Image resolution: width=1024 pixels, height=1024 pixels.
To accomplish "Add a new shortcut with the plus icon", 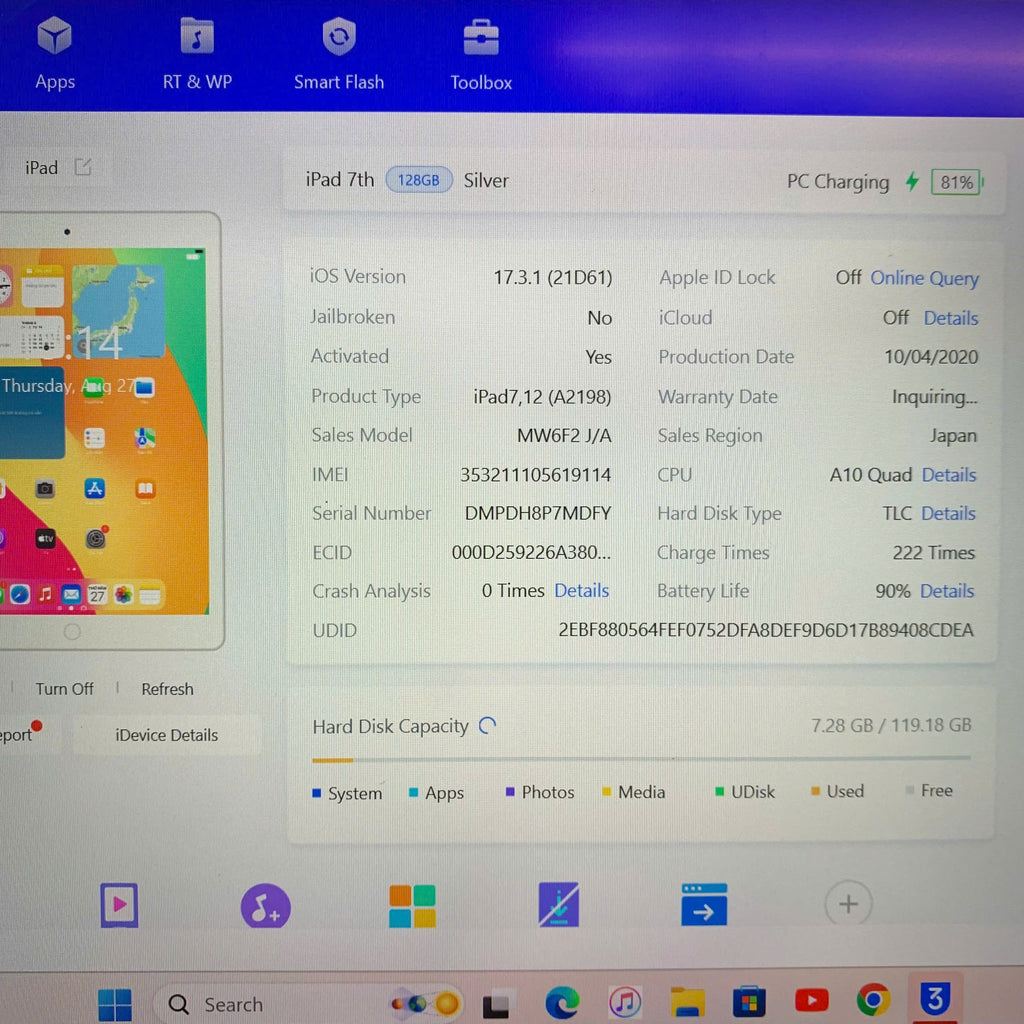I will [848, 904].
